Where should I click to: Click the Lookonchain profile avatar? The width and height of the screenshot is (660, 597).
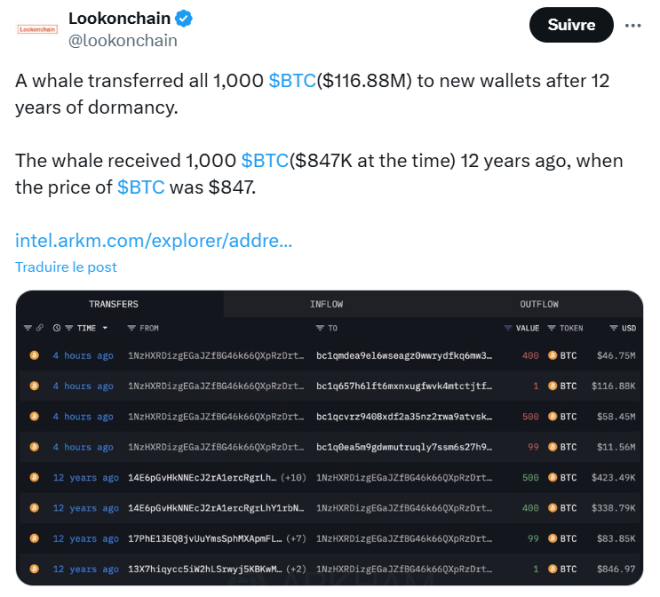(37, 29)
